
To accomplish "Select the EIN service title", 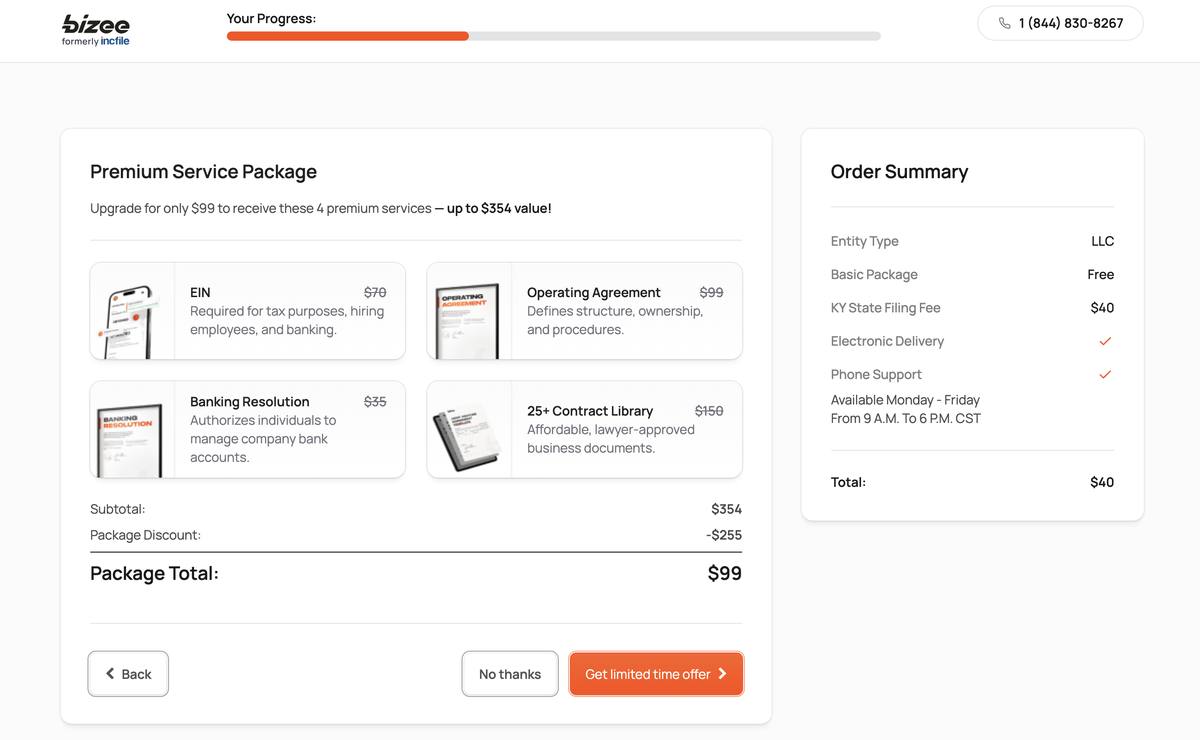I will (x=200, y=292).
